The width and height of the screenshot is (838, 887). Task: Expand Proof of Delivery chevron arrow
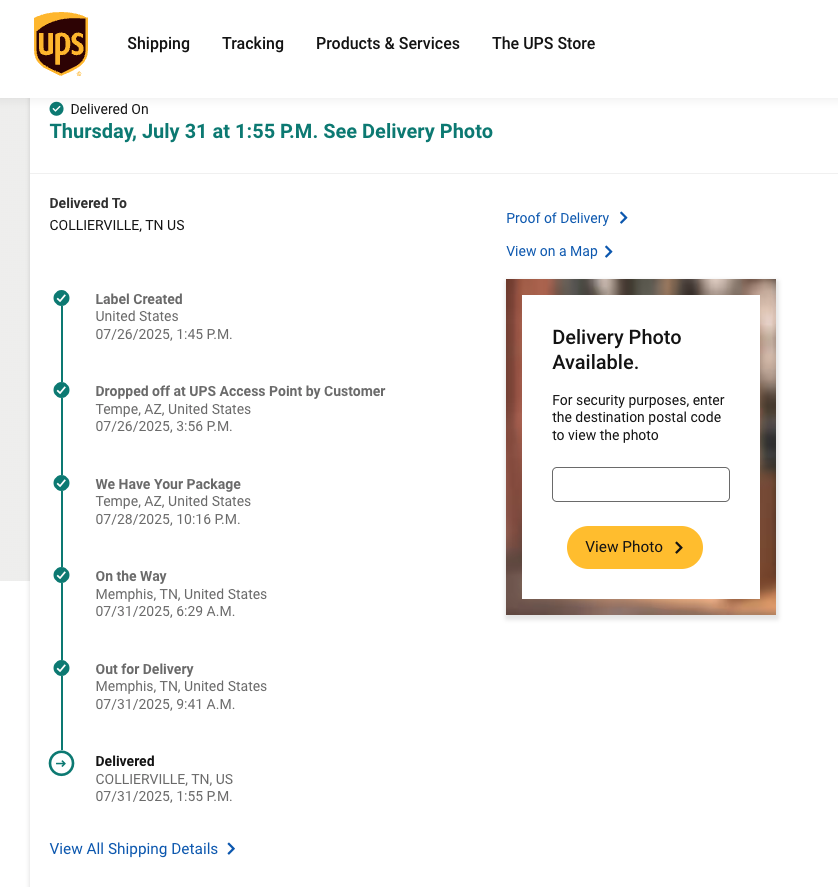(x=624, y=218)
